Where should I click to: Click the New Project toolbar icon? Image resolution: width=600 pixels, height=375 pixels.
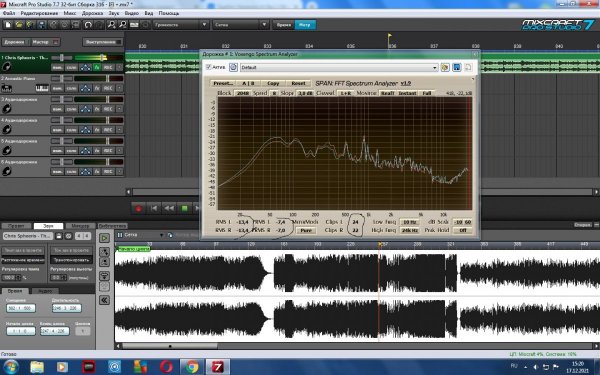click(8, 25)
